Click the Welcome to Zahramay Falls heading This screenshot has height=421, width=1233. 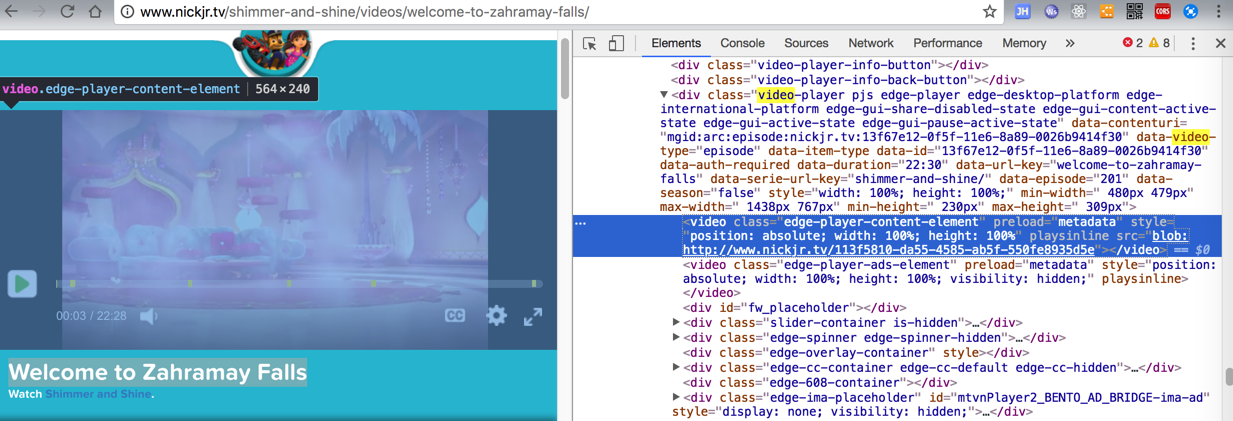(x=157, y=372)
